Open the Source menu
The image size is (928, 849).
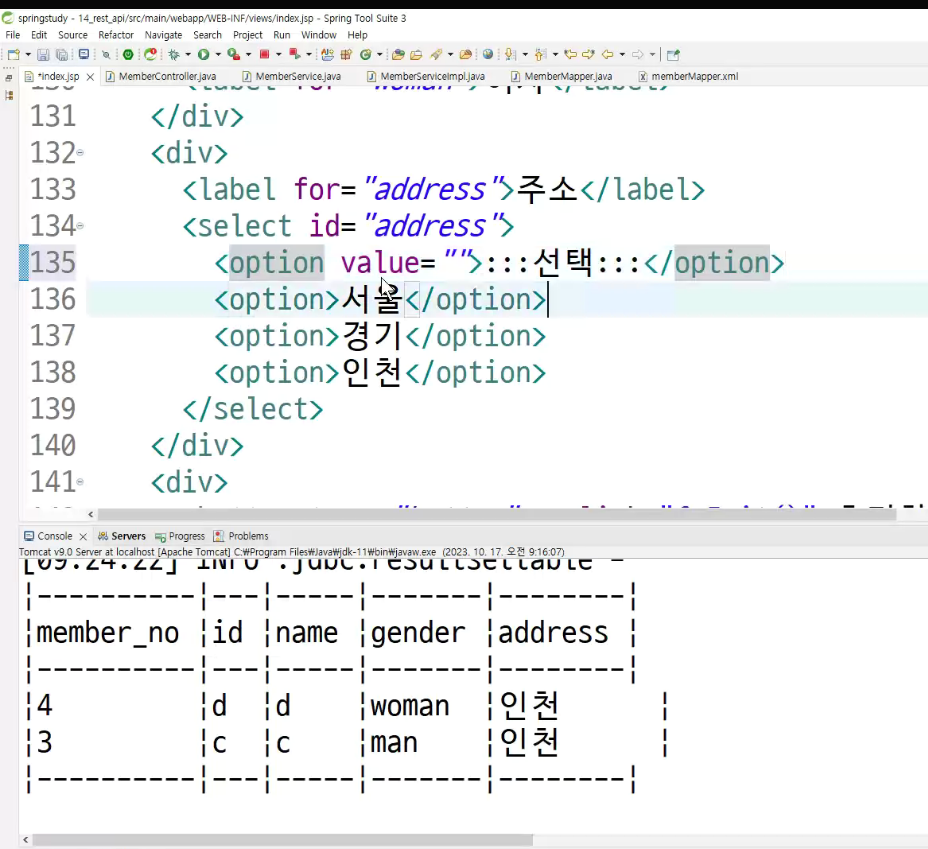pyautogui.click(x=73, y=35)
